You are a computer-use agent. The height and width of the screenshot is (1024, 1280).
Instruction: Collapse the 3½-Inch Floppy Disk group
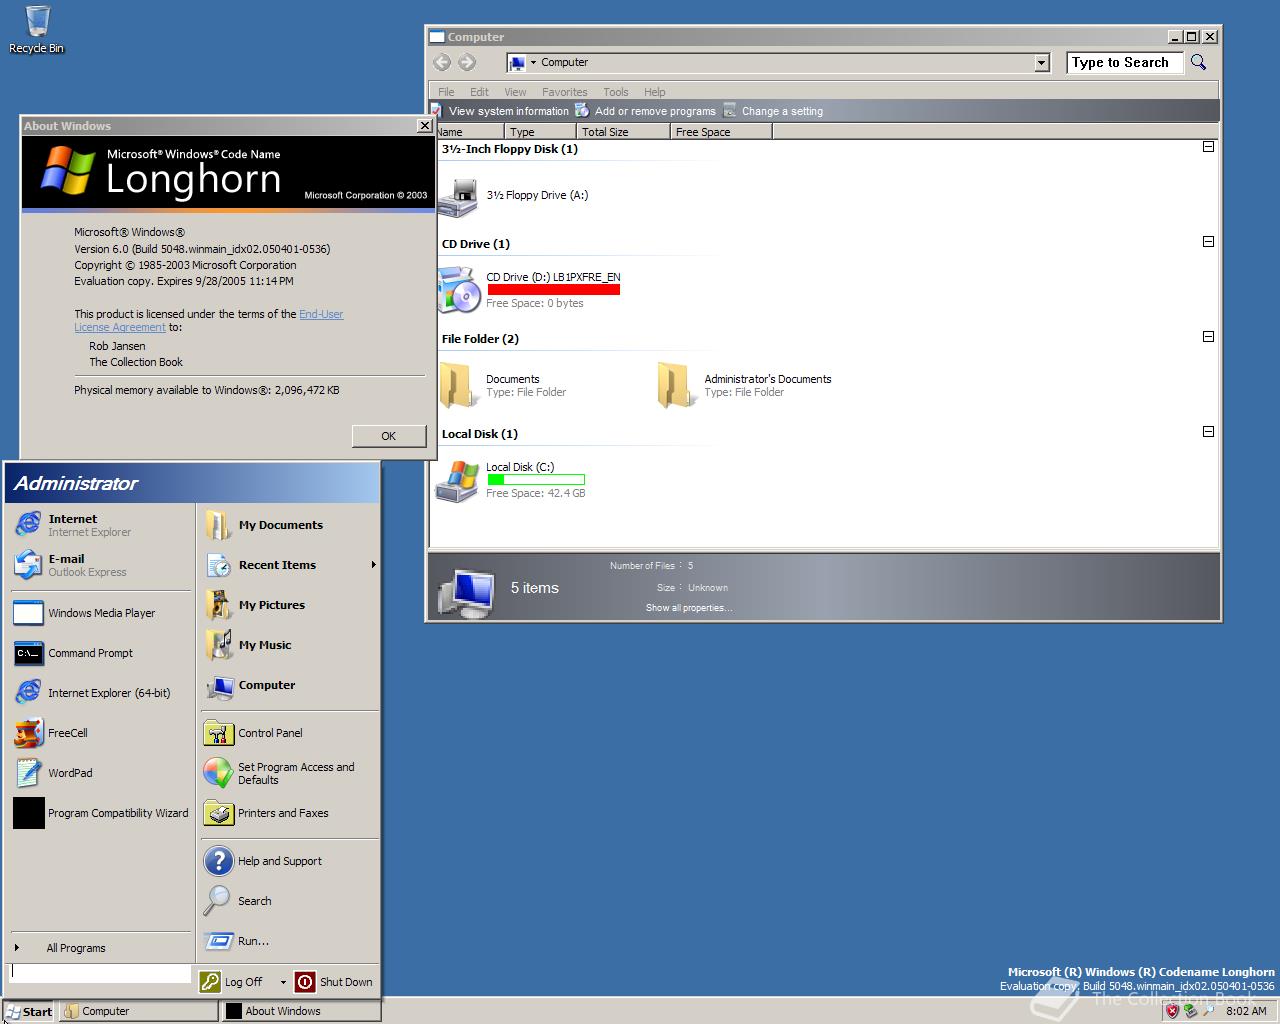pos(1208,147)
